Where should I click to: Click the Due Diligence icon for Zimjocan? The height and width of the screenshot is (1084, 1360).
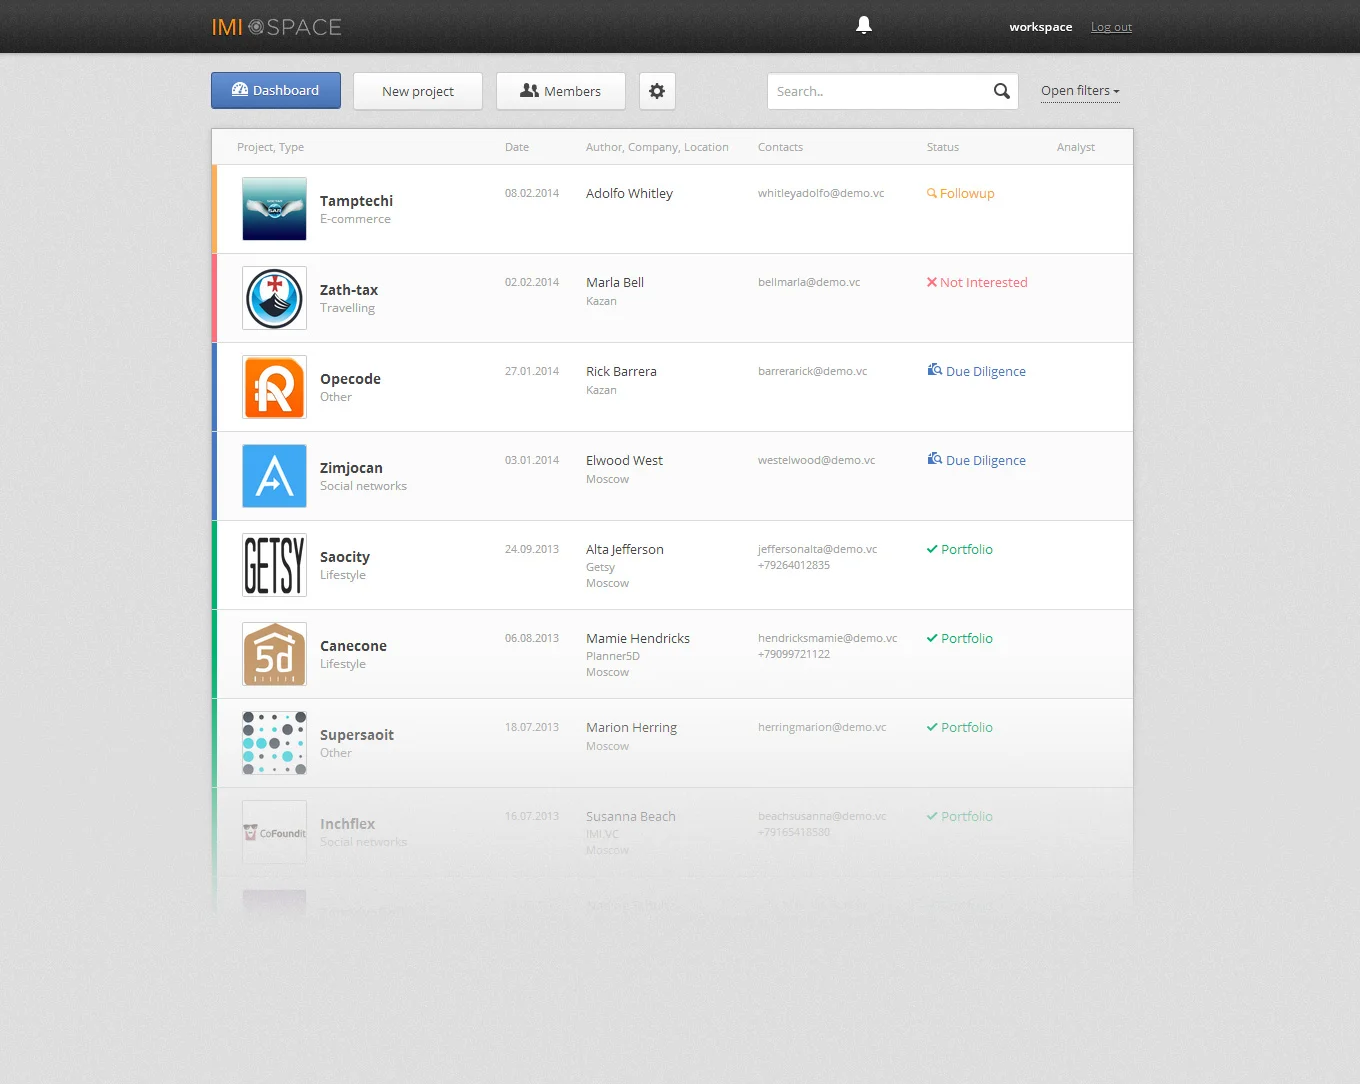tap(934, 460)
